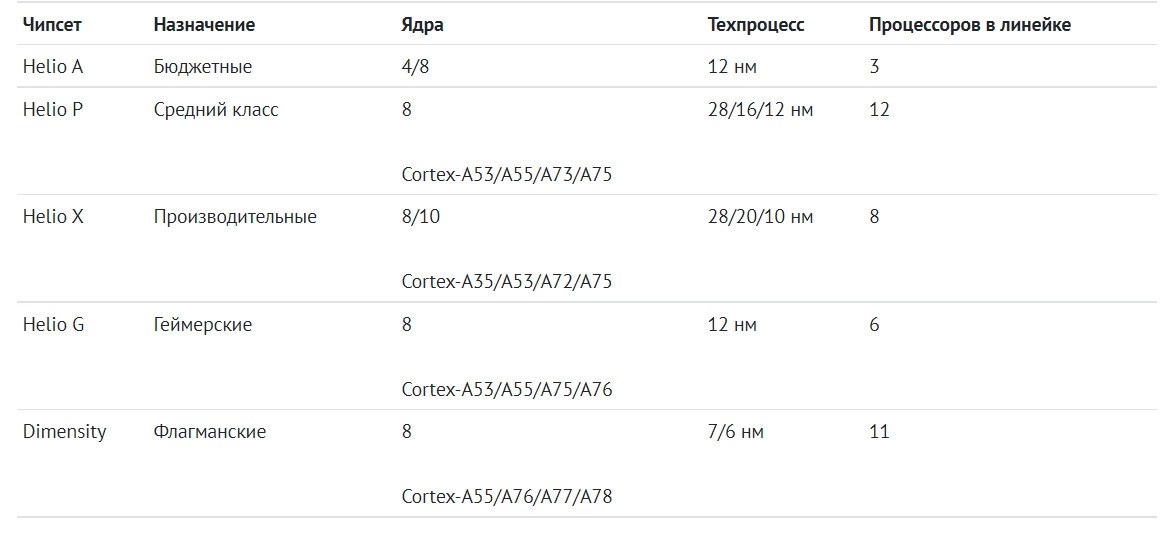Viewport: 1172px width, 536px height.
Task: Select the "Средний класс" cell
Action: point(216,110)
